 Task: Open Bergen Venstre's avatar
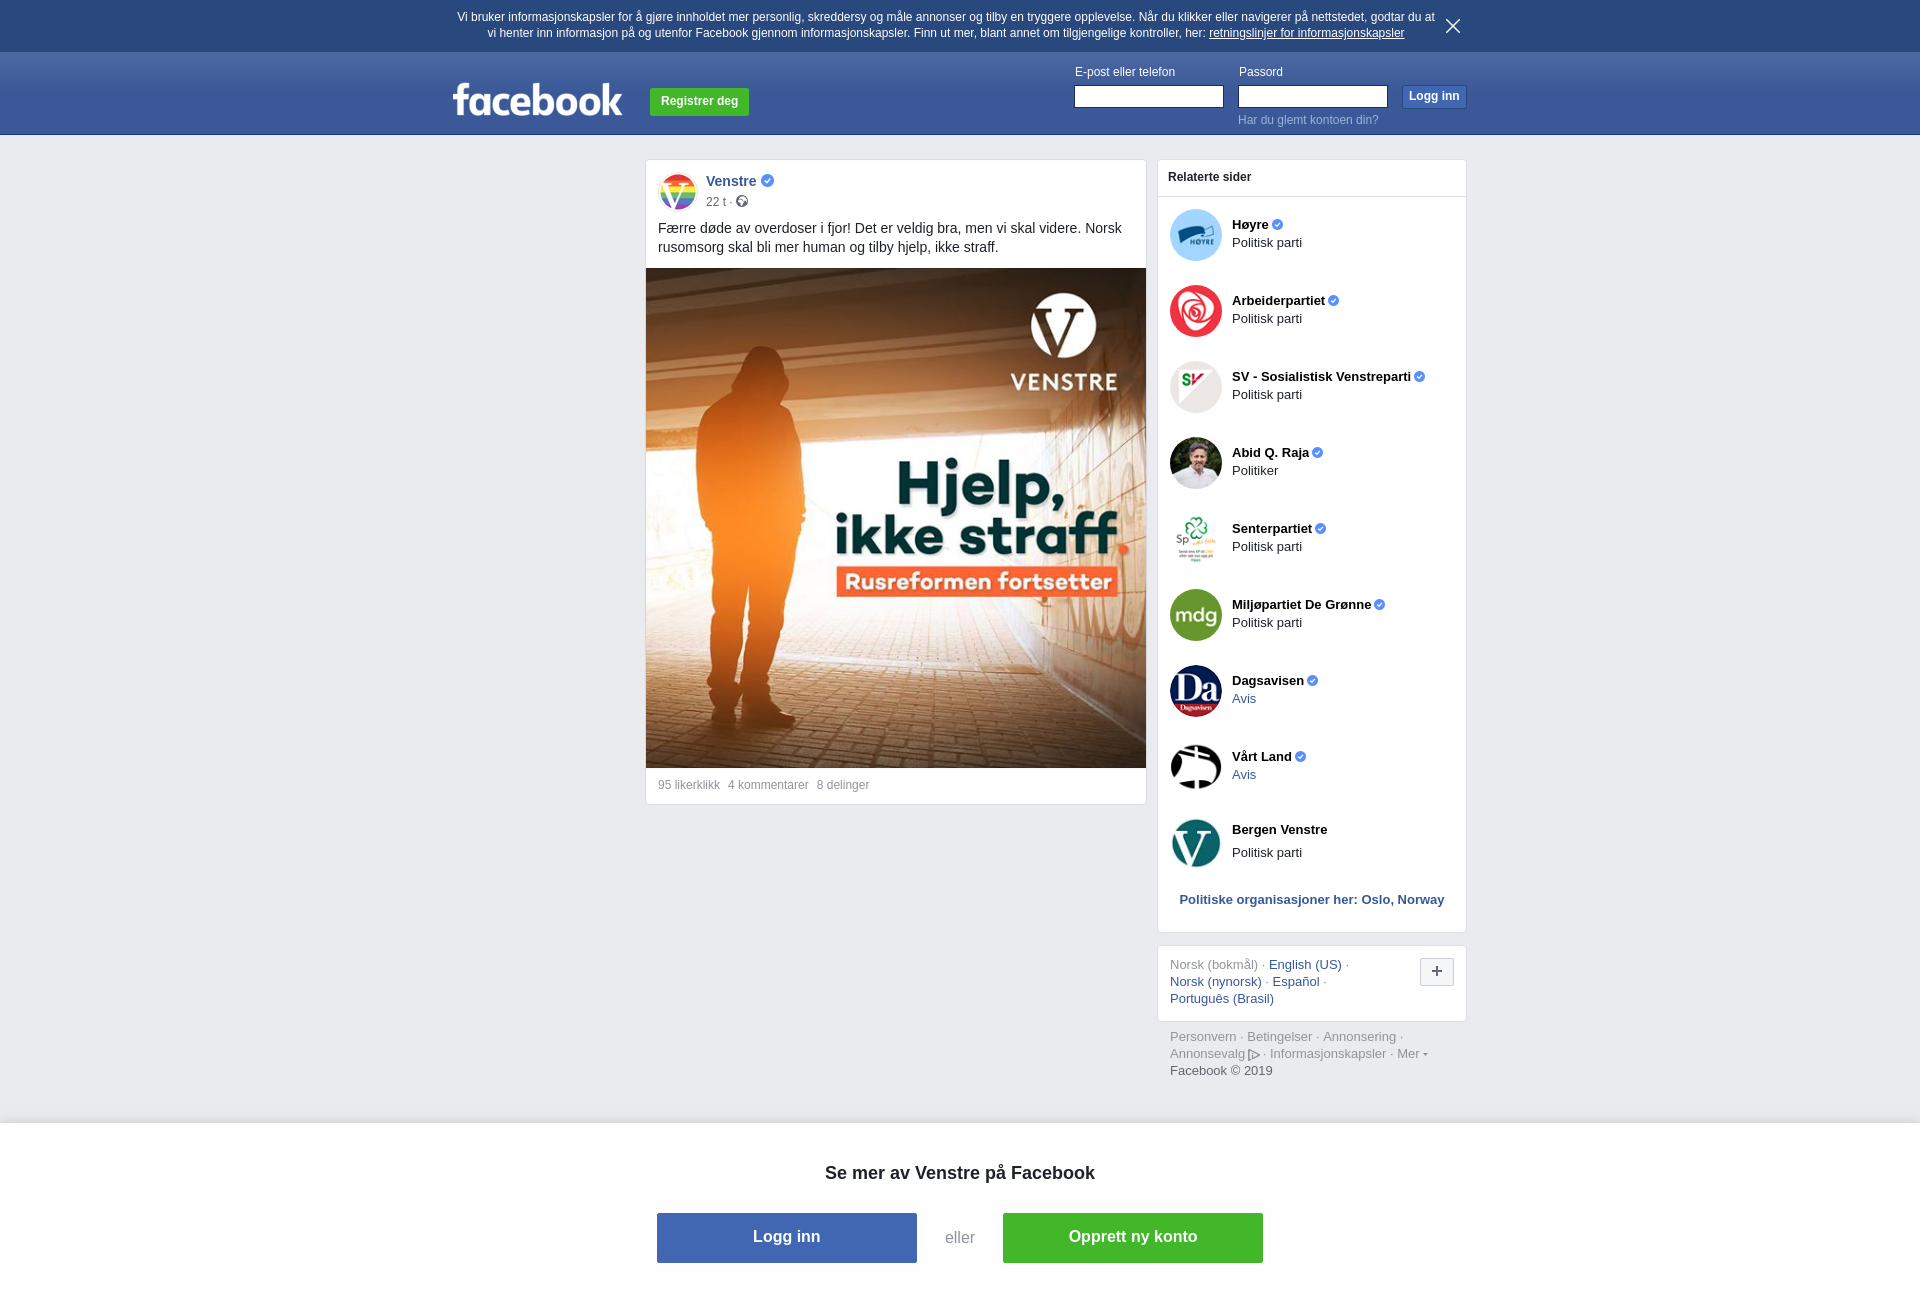[1196, 843]
